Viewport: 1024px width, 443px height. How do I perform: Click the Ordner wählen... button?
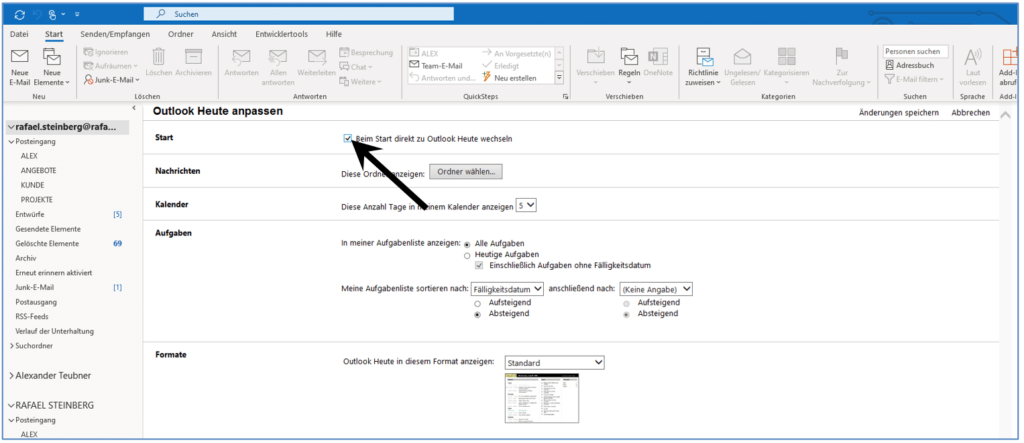click(x=466, y=172)
